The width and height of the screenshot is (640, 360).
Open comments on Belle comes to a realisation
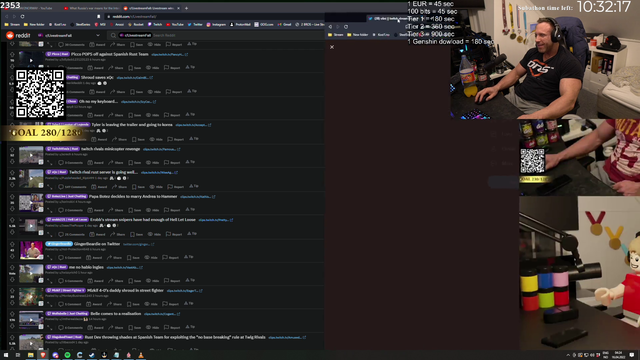click(x=70, y=327)
